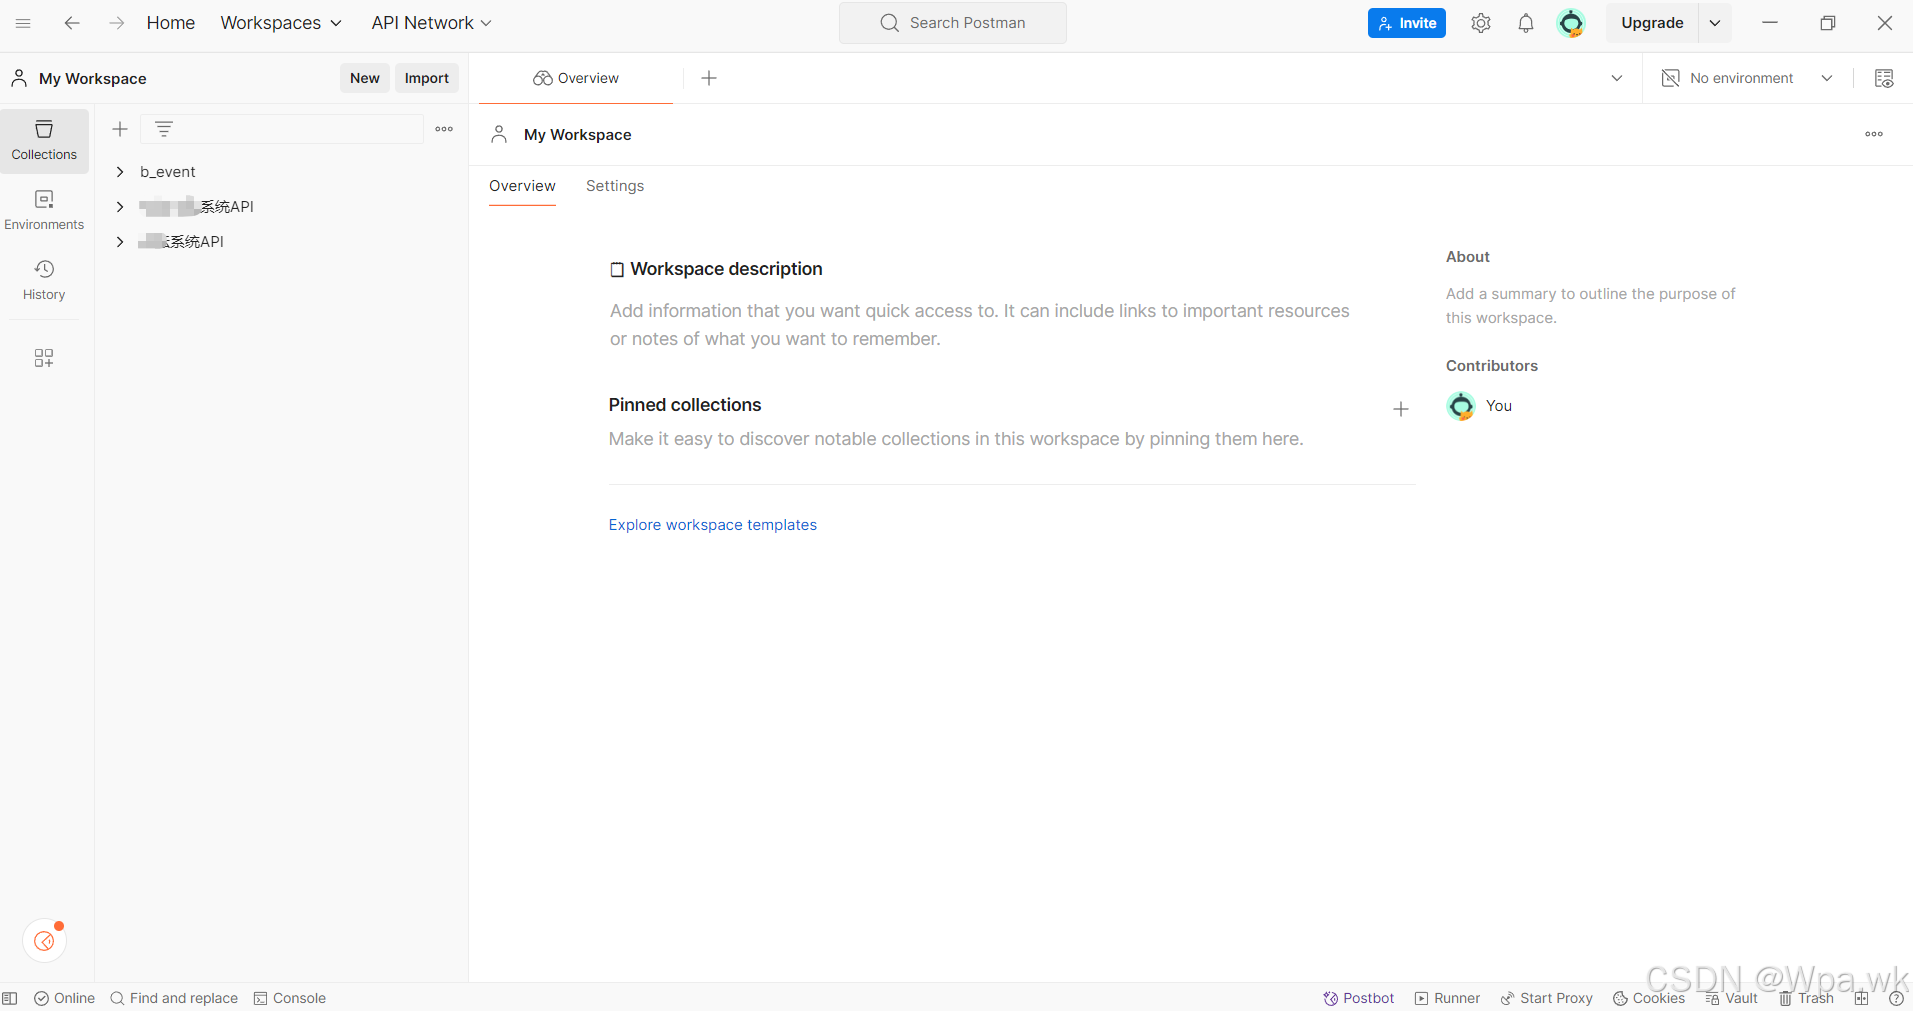The width and height of the screenshot is (1913, 1011).
Task: Open the hamburger menu in the header
Action: tap(23, 23)
